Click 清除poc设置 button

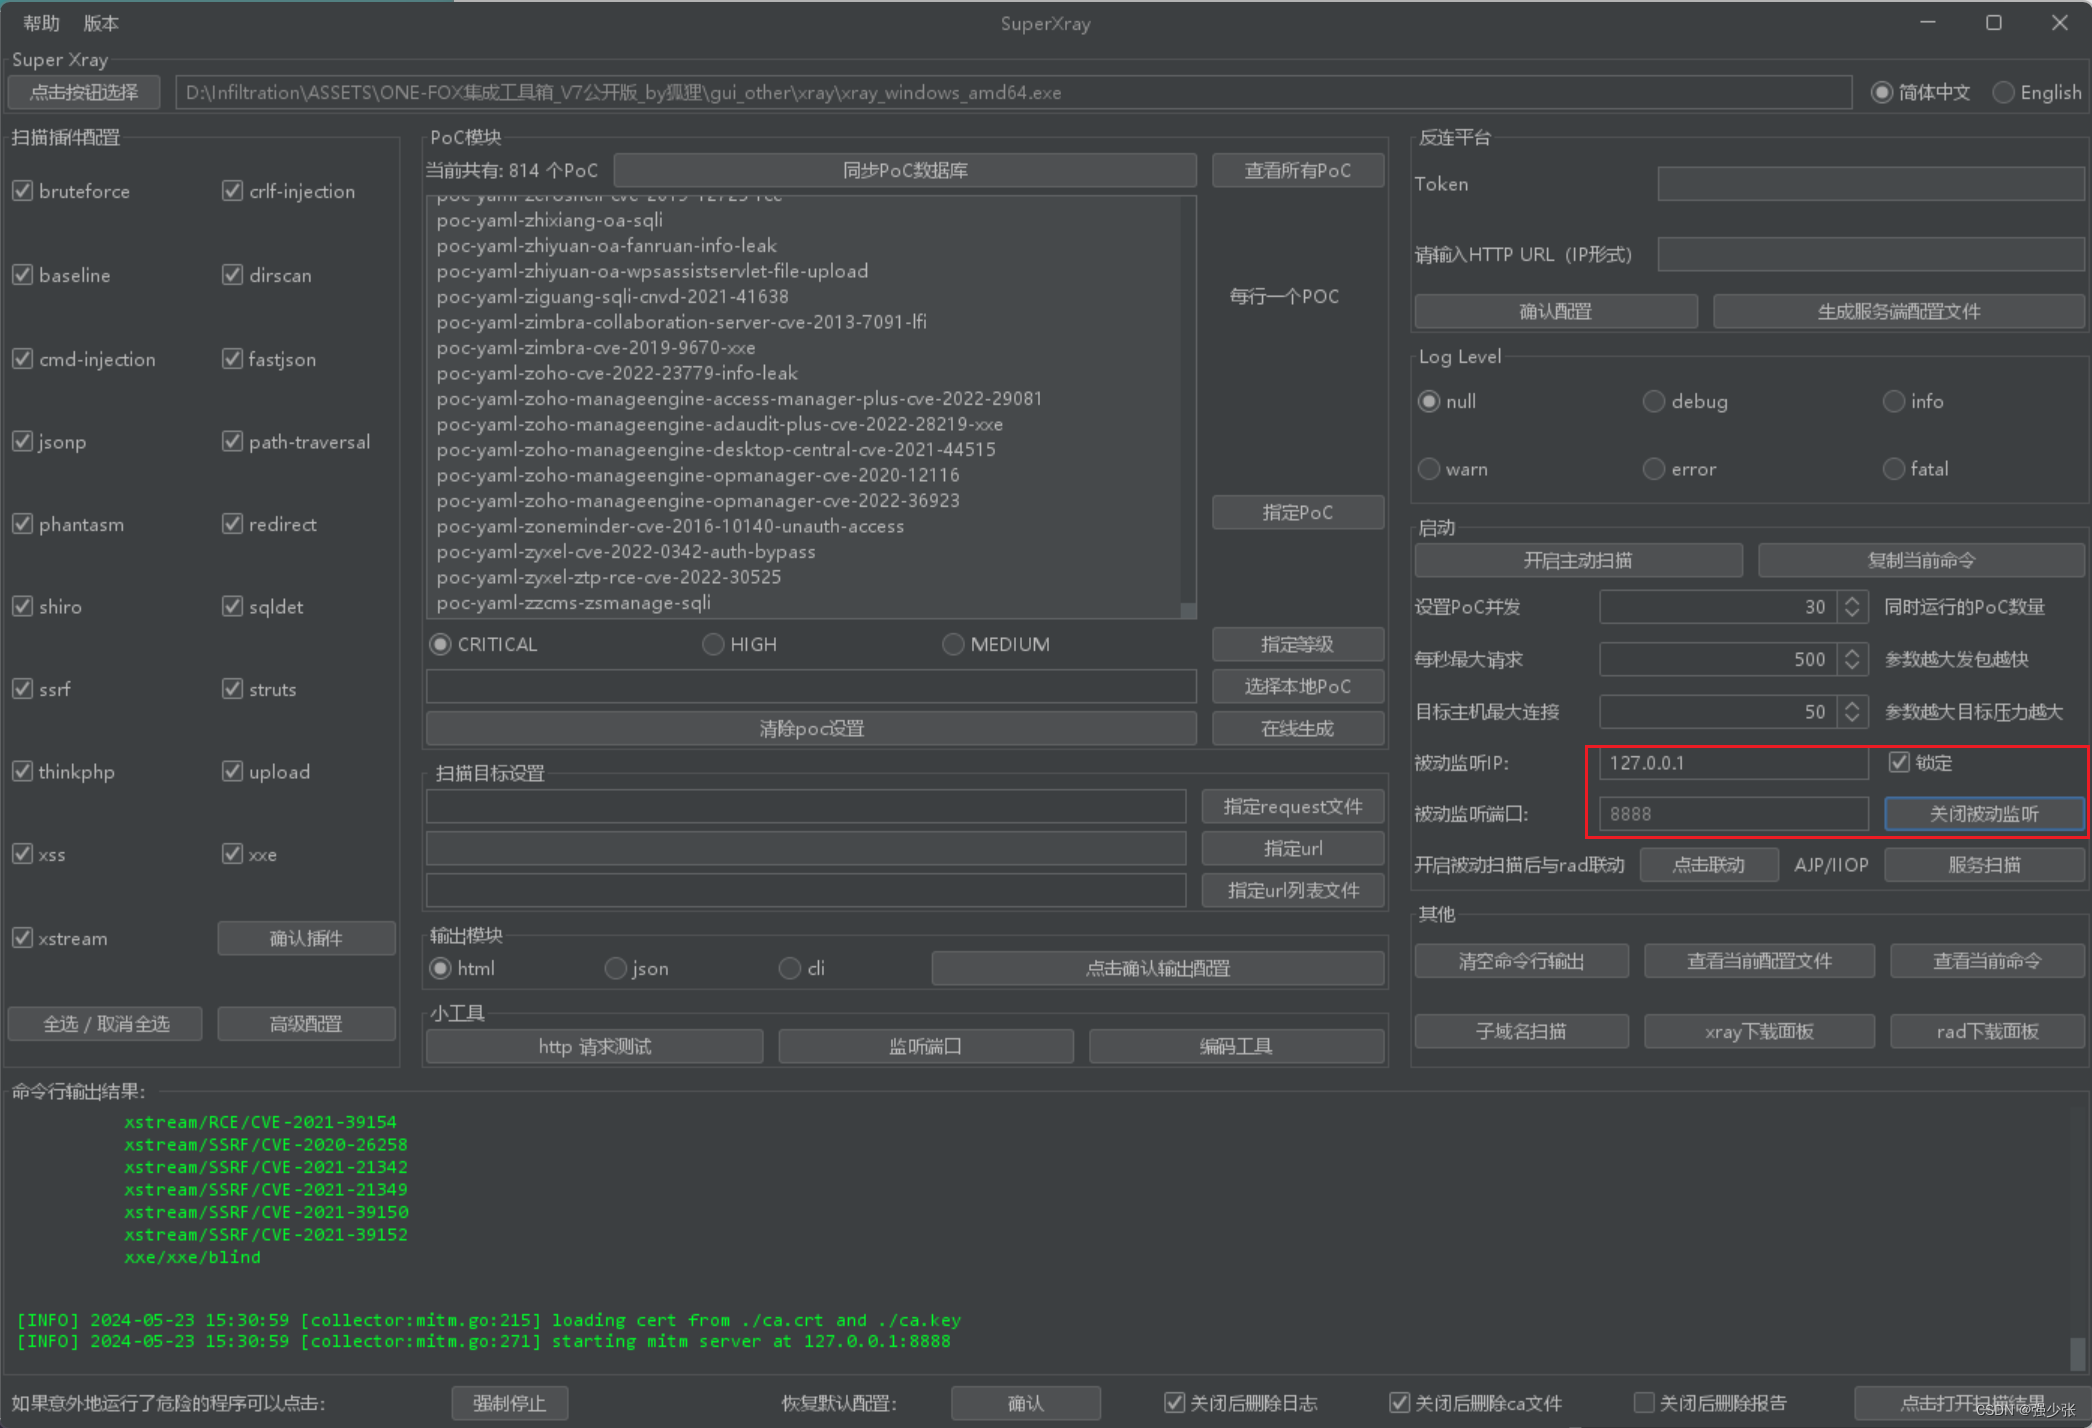[811, 728]
